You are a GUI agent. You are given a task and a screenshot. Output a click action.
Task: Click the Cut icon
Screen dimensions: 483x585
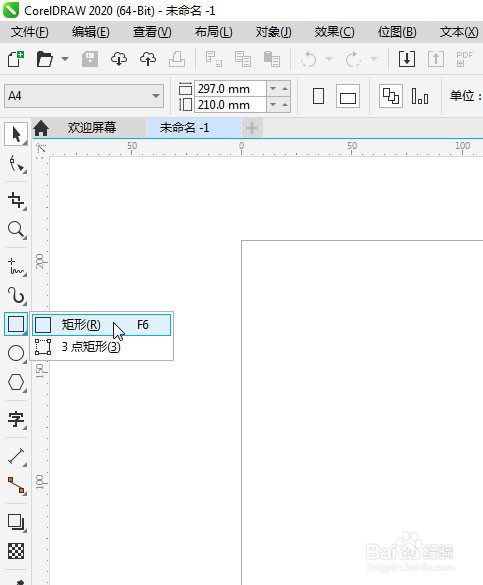tap(214, 59)
